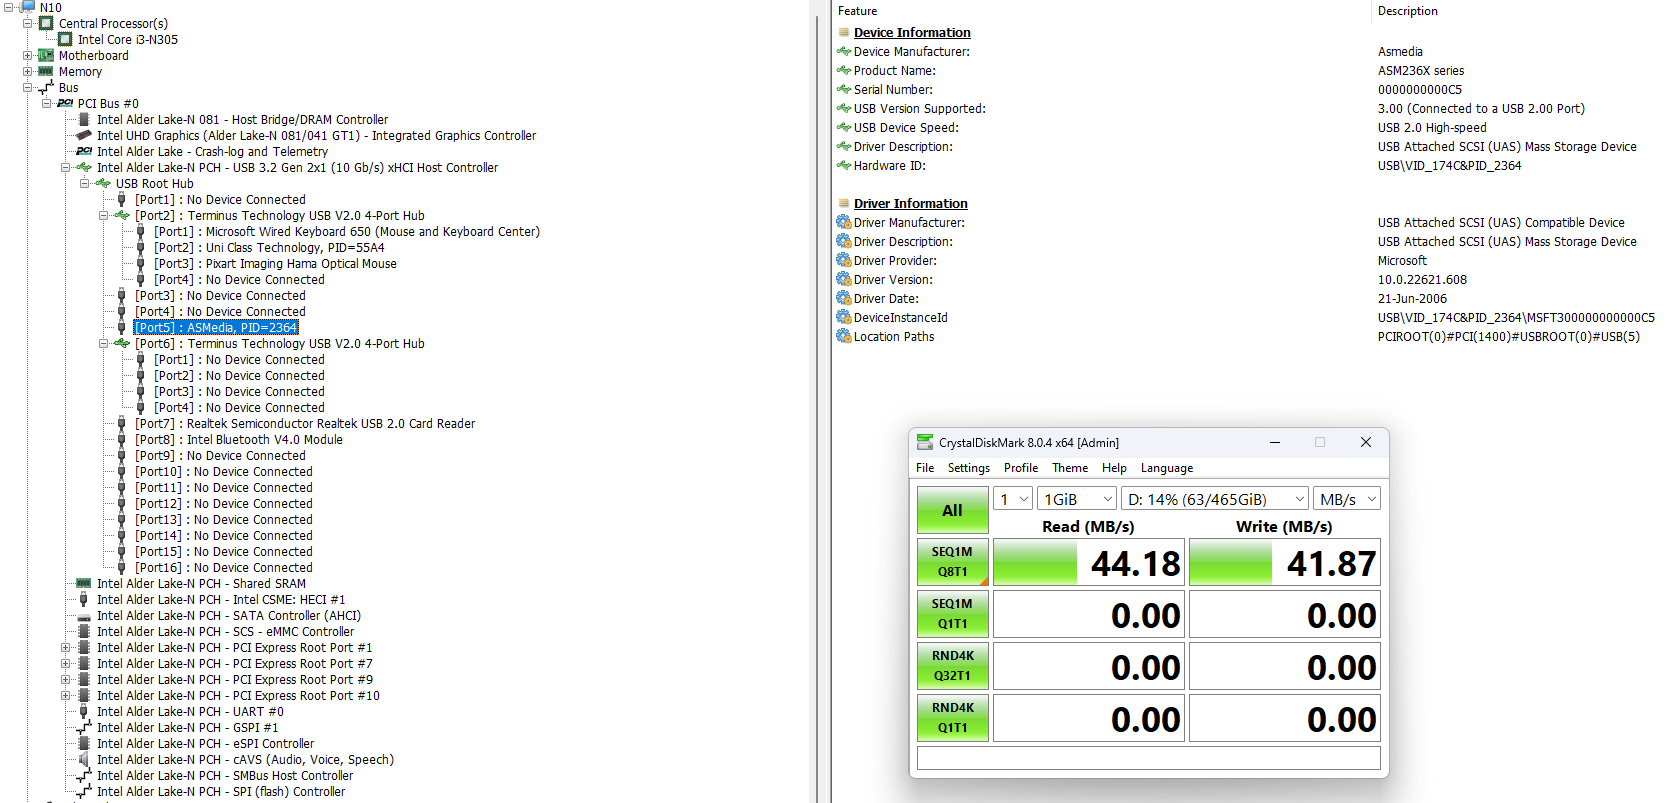Click the UART #0 device icon

[84, 712]
